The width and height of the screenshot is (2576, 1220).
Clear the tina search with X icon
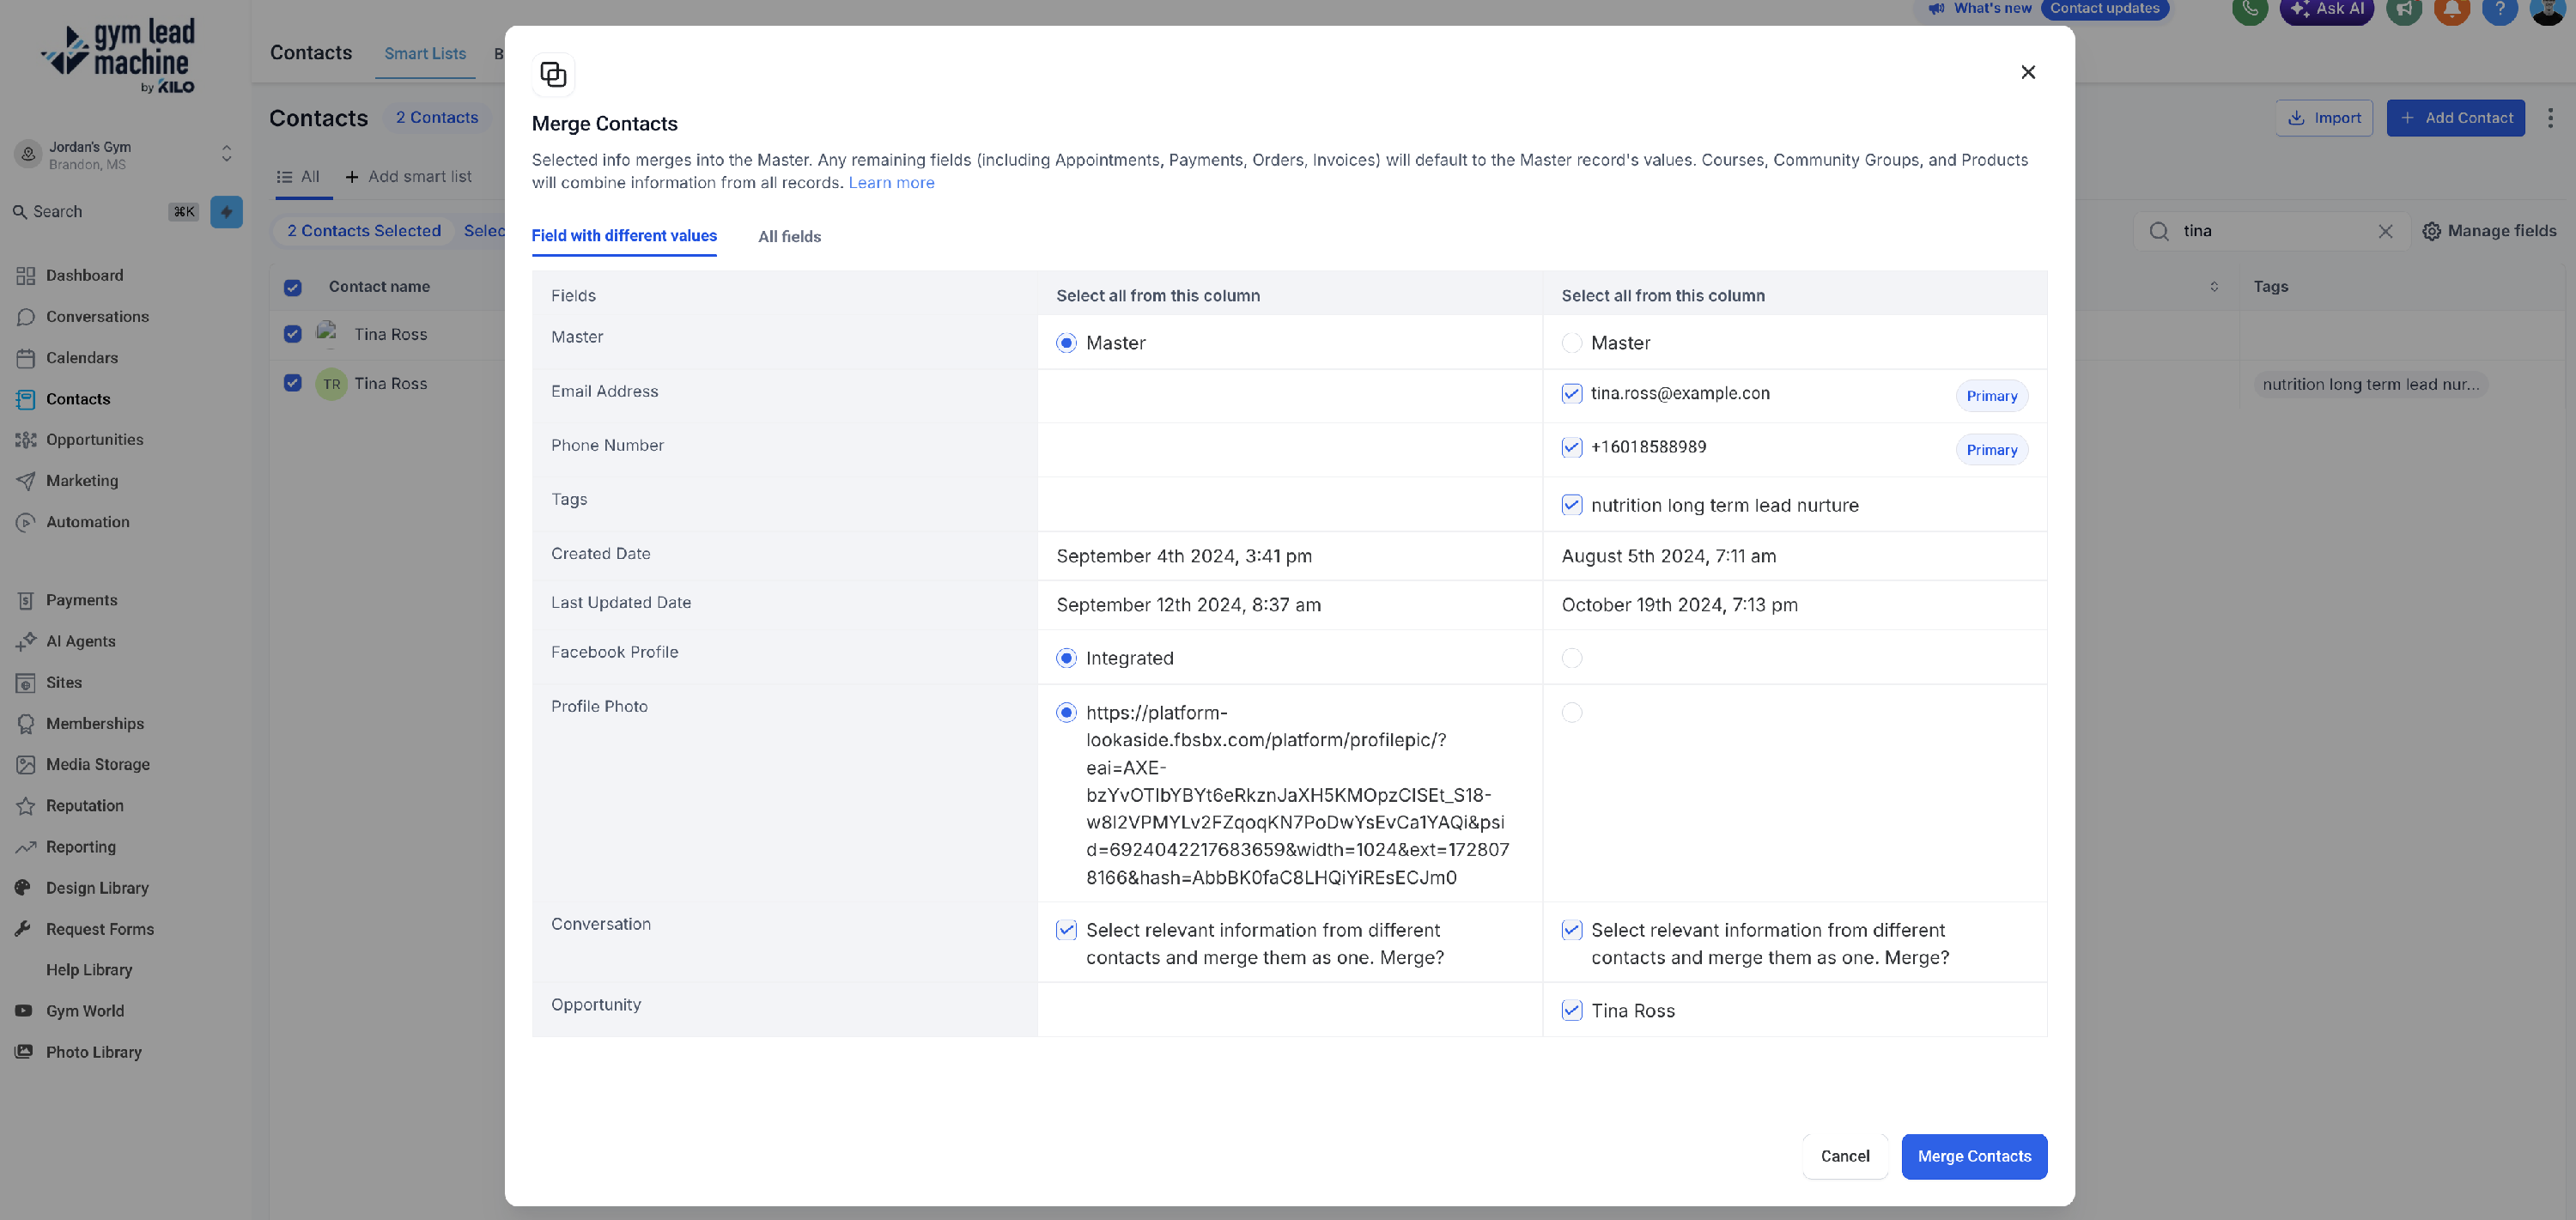[x=2385, y=231]
